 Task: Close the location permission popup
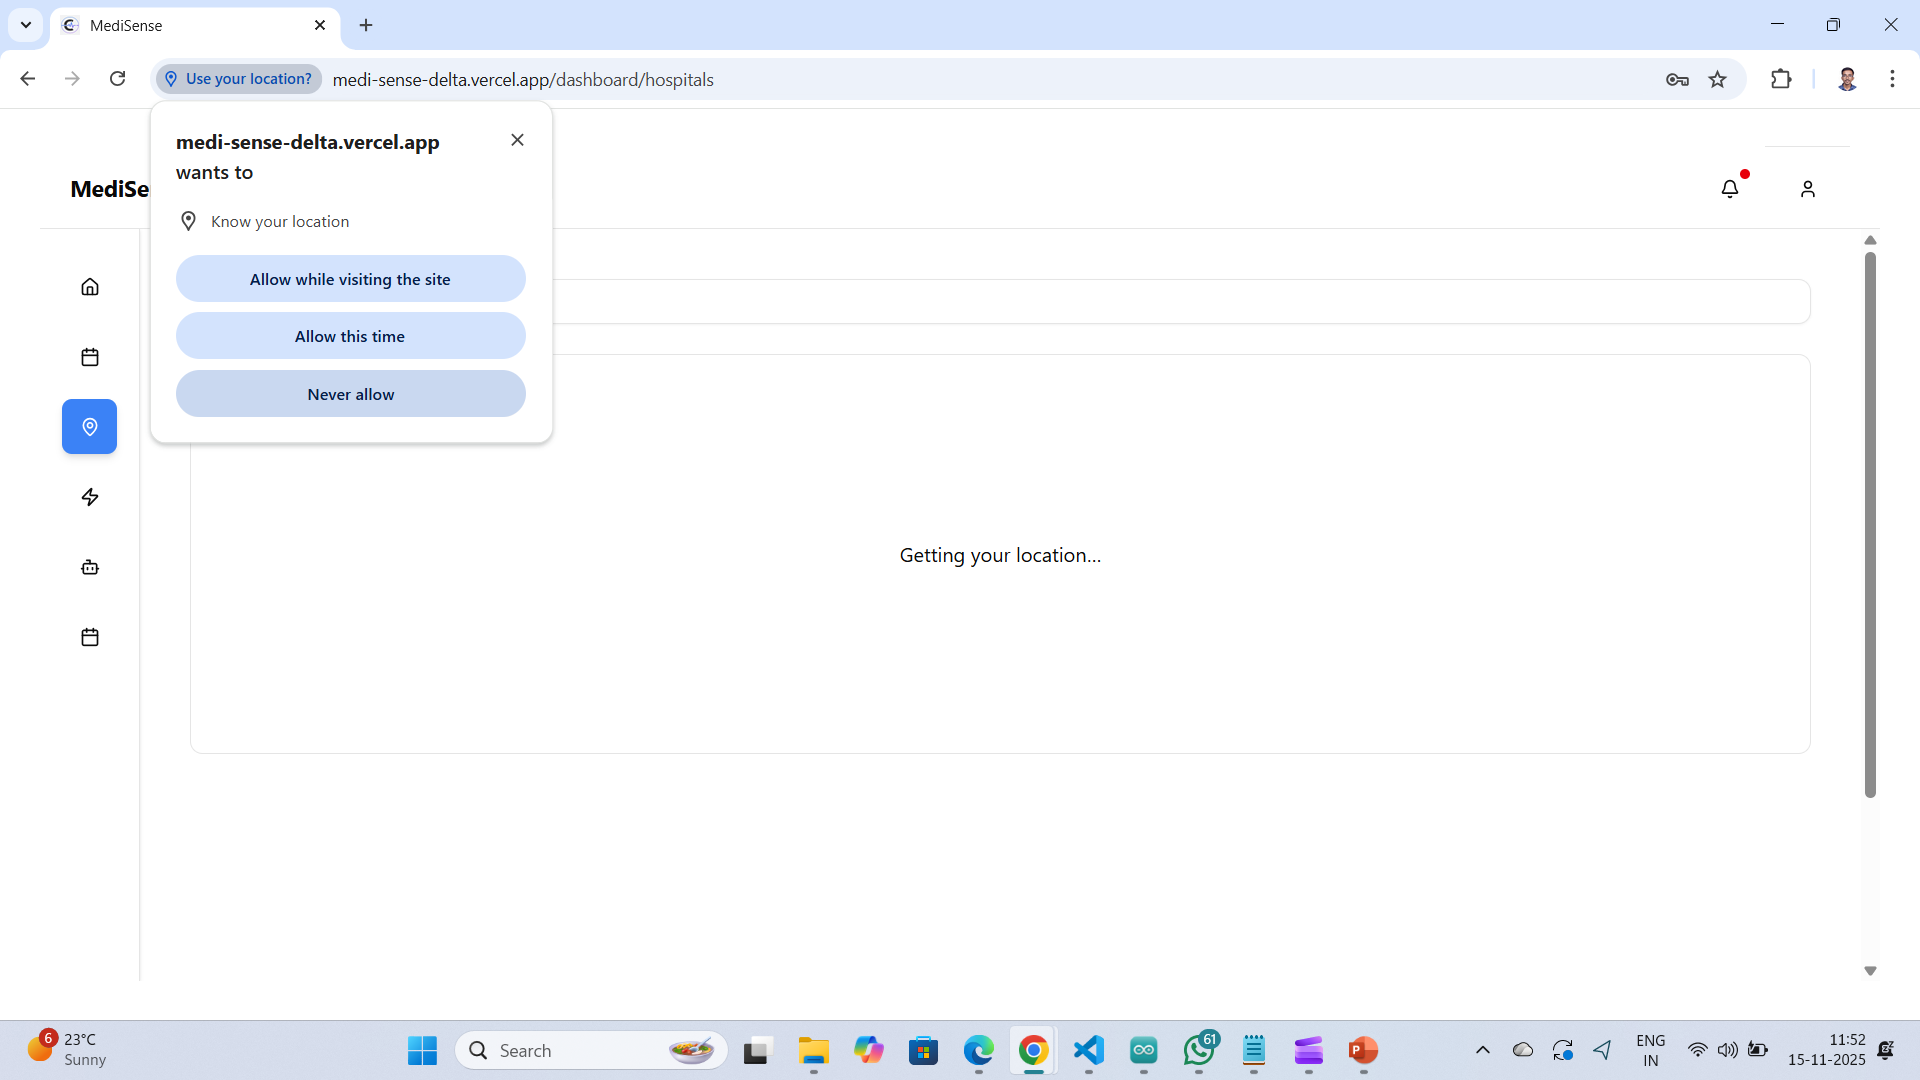(x=517, y=140)
